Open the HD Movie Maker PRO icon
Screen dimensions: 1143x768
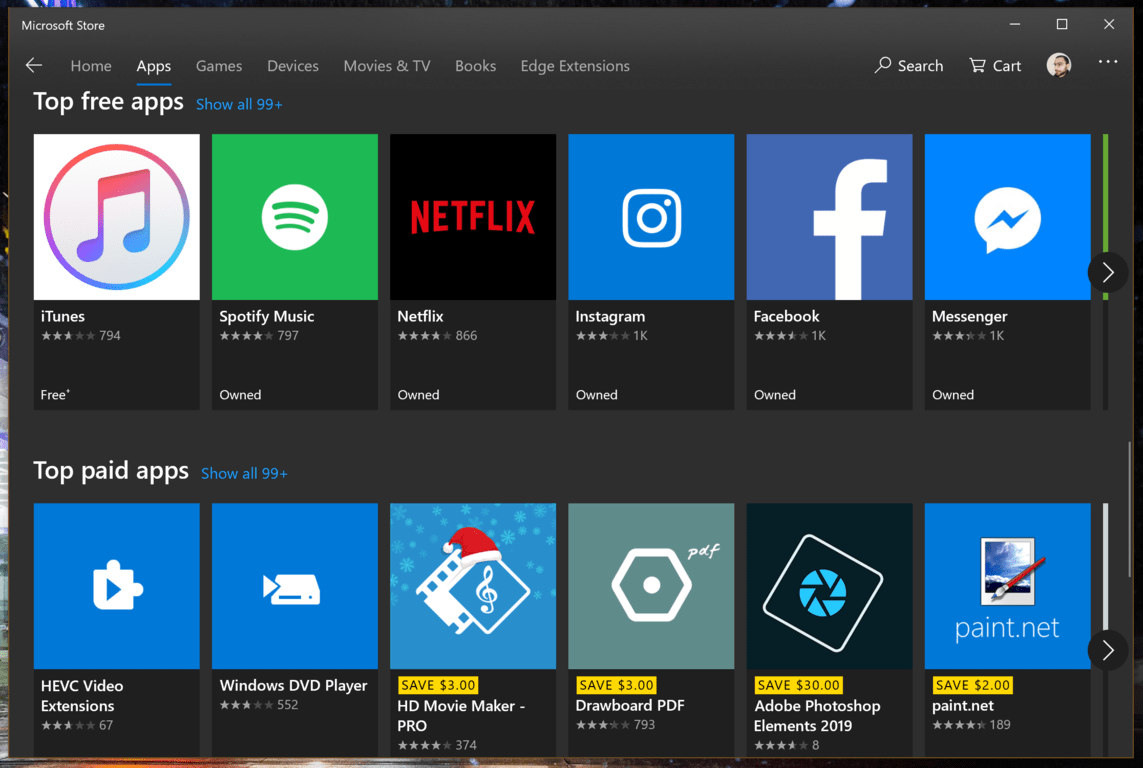(x=473, y=586)
